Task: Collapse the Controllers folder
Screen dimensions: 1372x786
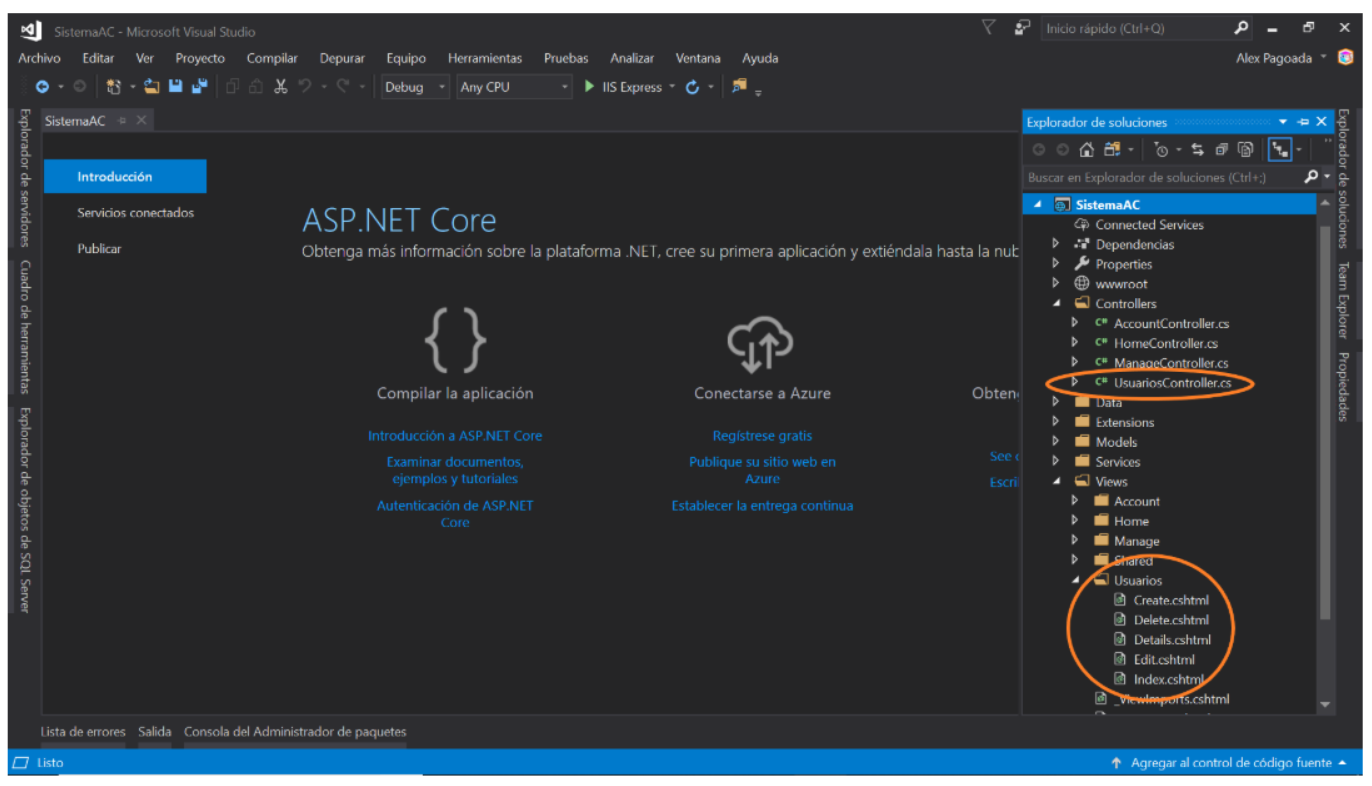Action: pos(1055,304)
